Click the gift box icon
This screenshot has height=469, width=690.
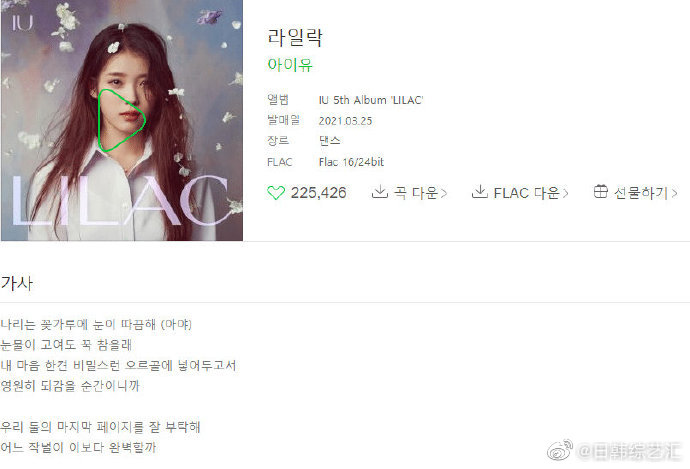point(601,191)
